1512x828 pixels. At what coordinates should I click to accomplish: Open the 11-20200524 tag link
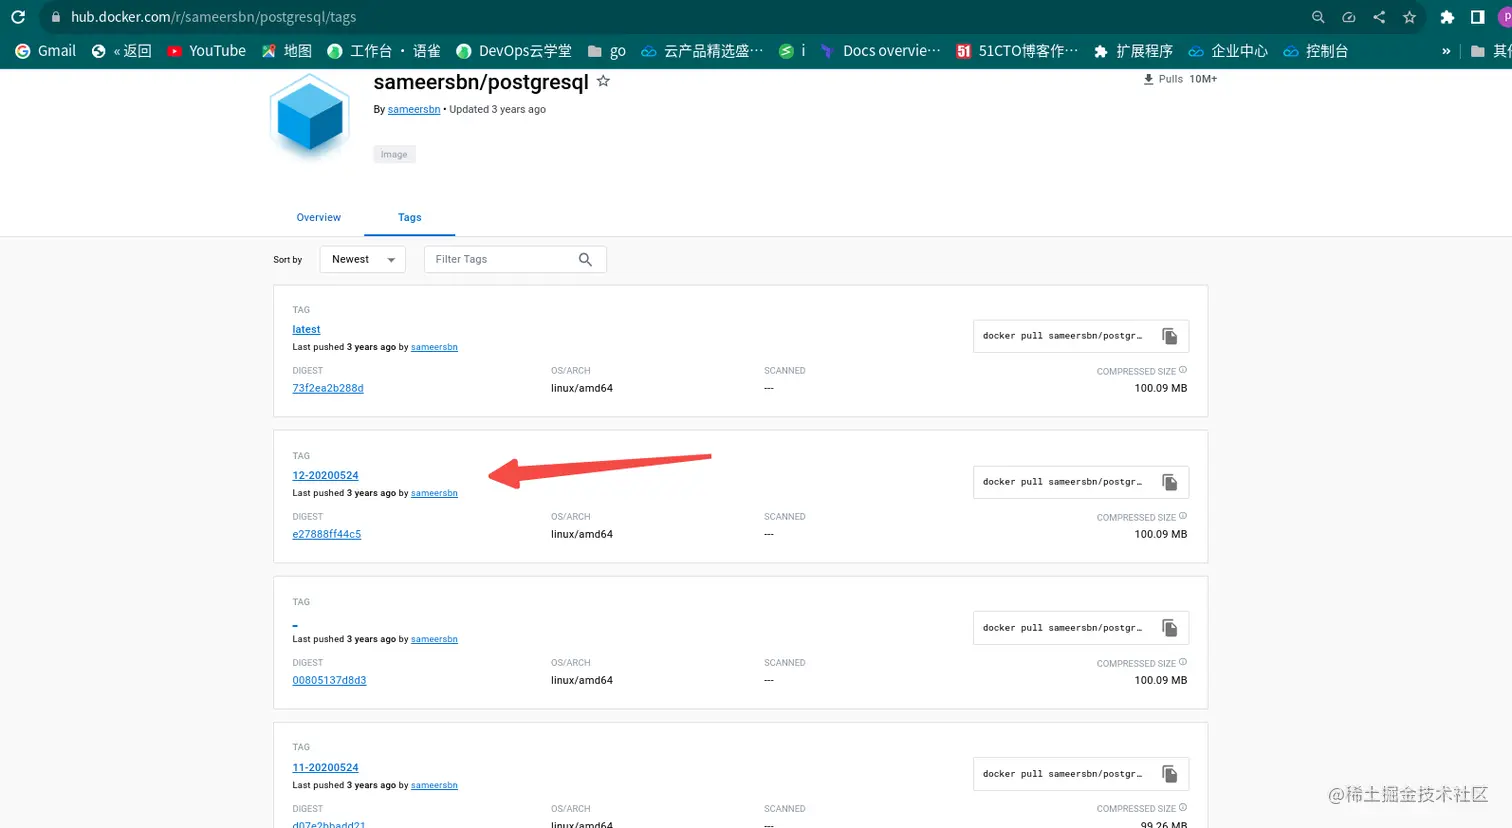tap(325, 767)
